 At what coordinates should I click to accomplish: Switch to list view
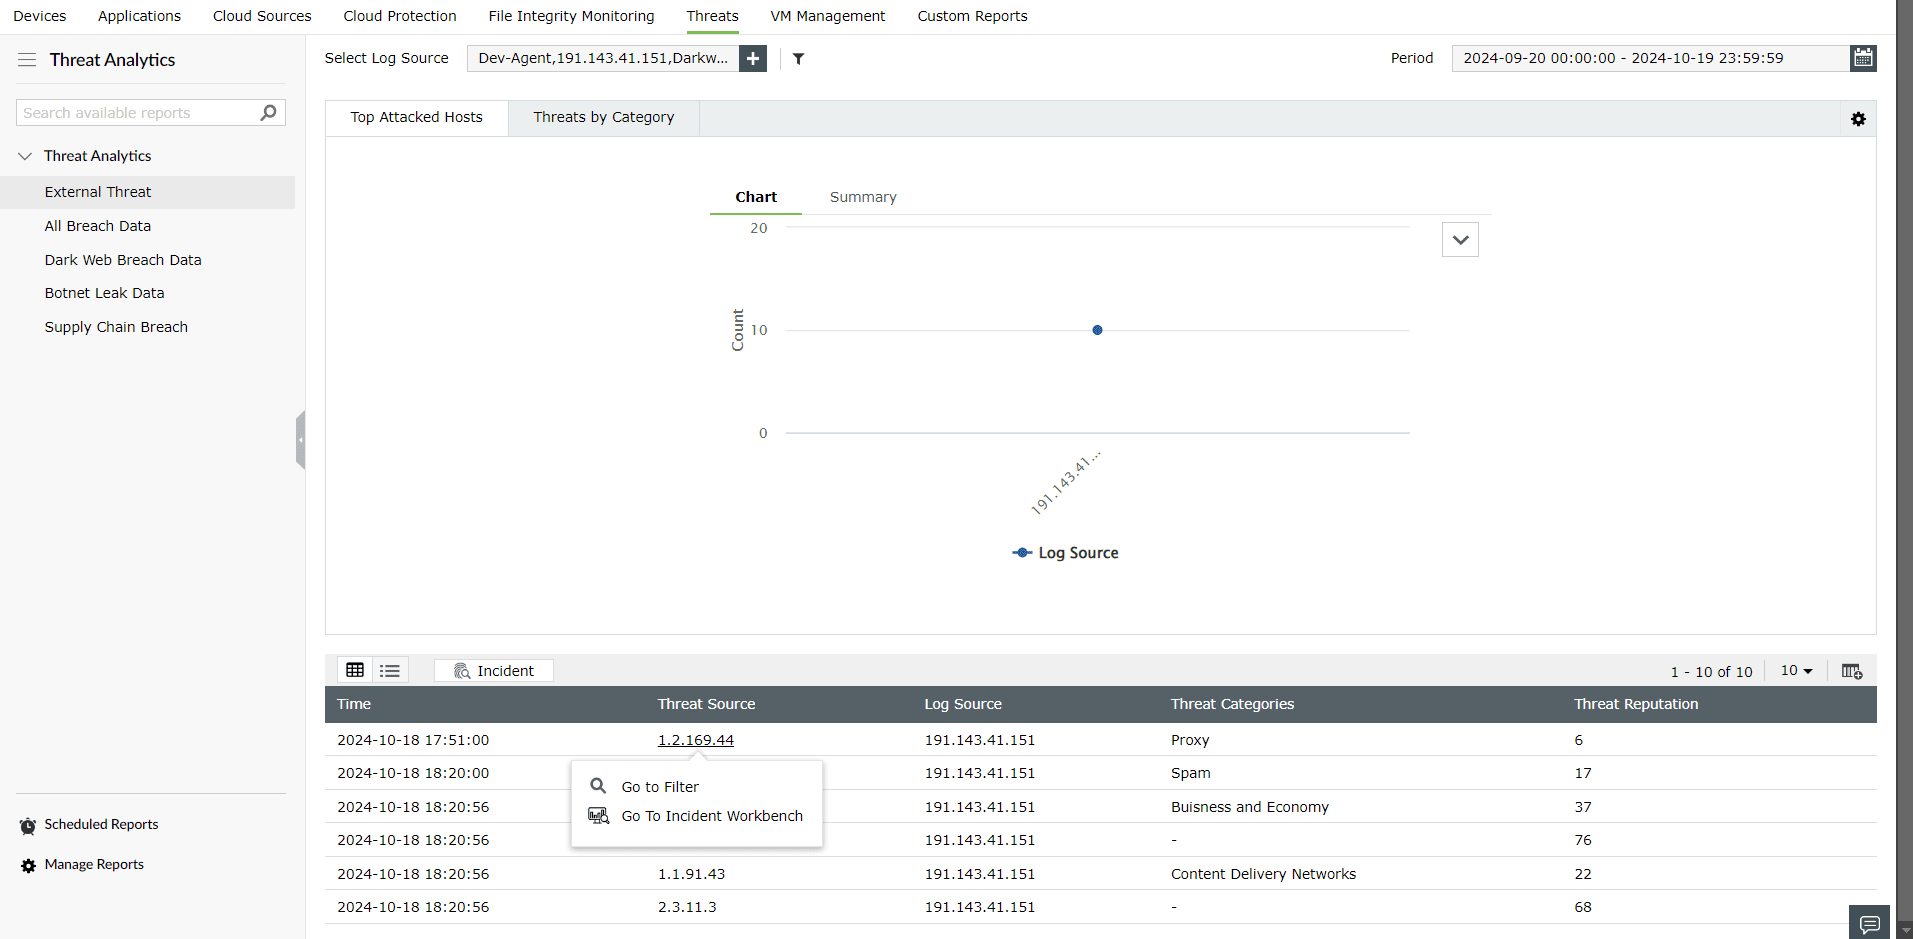point(390,670)
